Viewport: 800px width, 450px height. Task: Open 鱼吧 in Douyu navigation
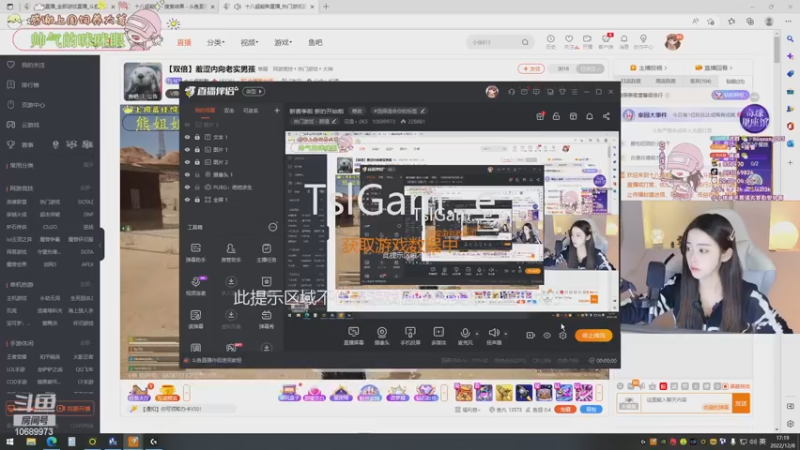[x=315, y=42]
